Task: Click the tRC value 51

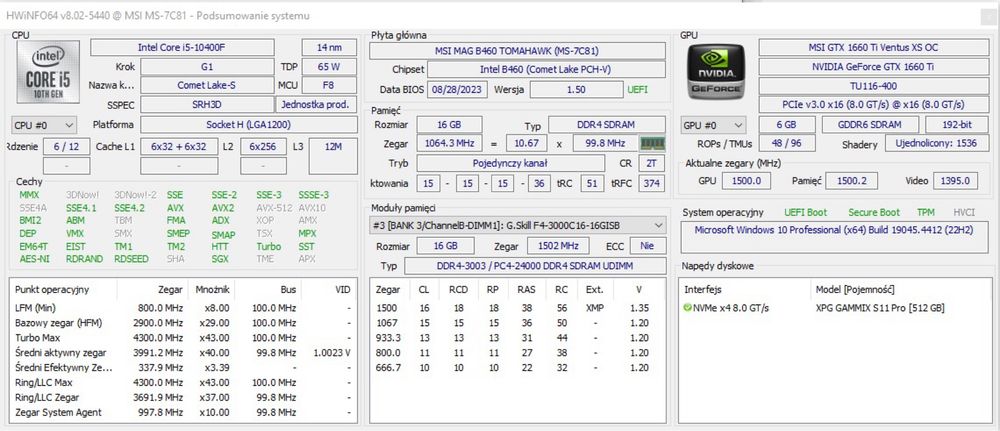Action: point(591,184)
